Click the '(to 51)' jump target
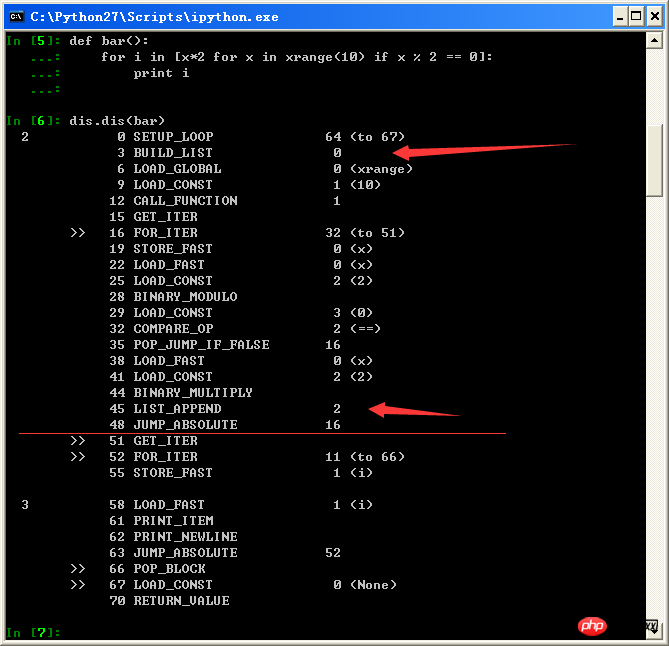 point(377,233)
